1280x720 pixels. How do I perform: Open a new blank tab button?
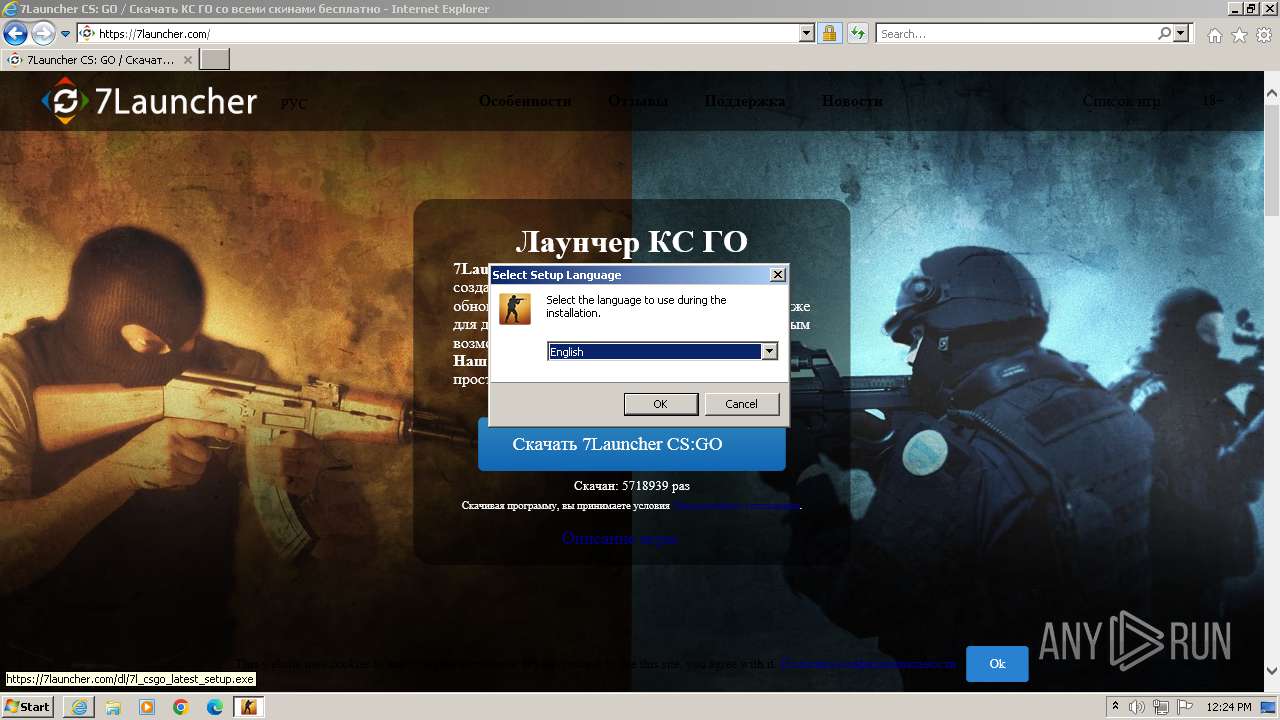tap(215, 60)
